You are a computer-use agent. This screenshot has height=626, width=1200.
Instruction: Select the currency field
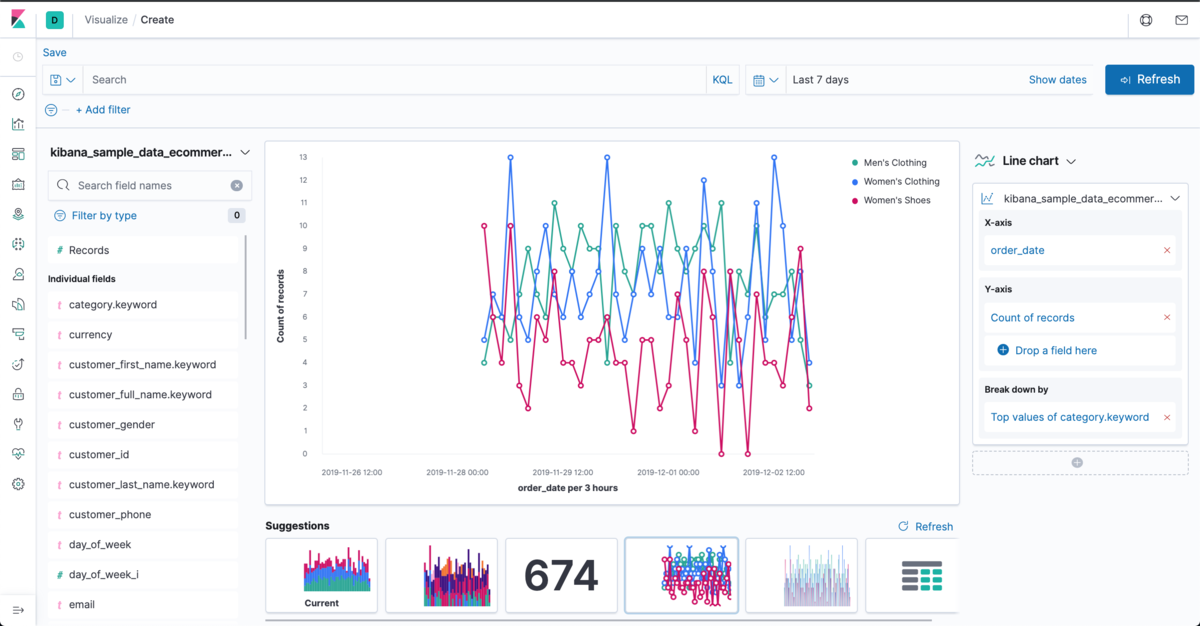click(x=144, y=335)
